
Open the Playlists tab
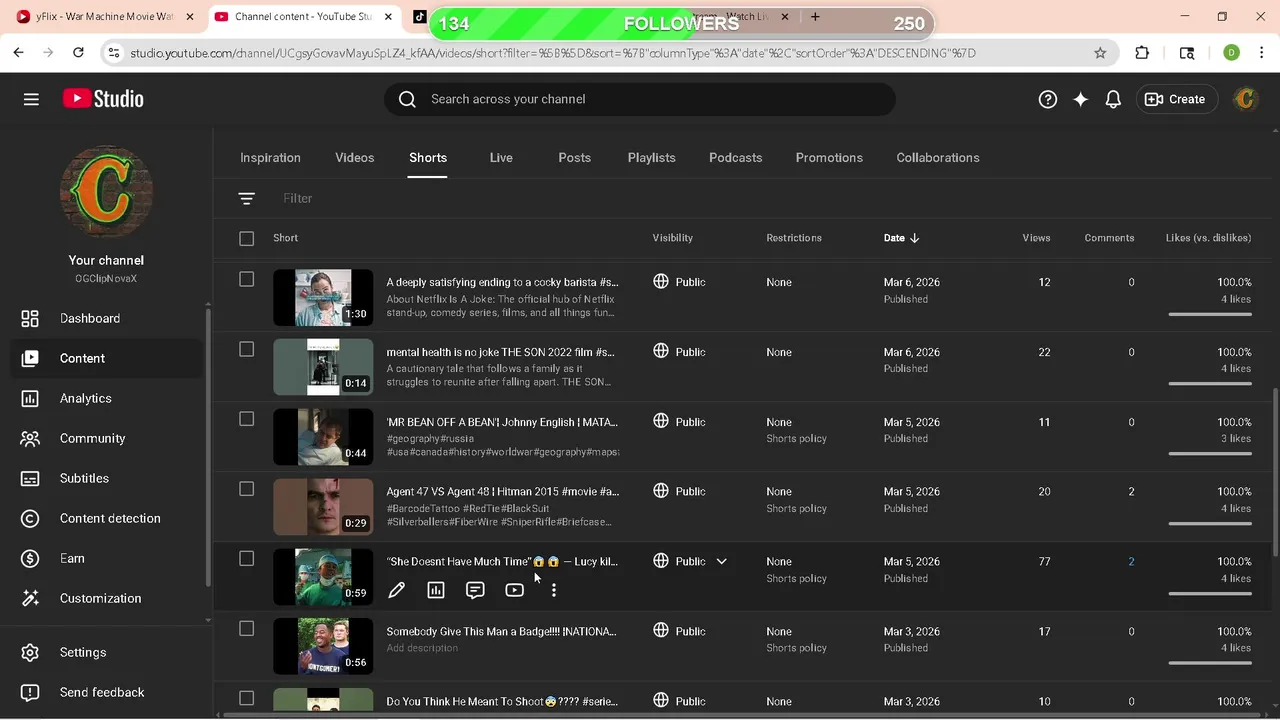click(651, 158)
